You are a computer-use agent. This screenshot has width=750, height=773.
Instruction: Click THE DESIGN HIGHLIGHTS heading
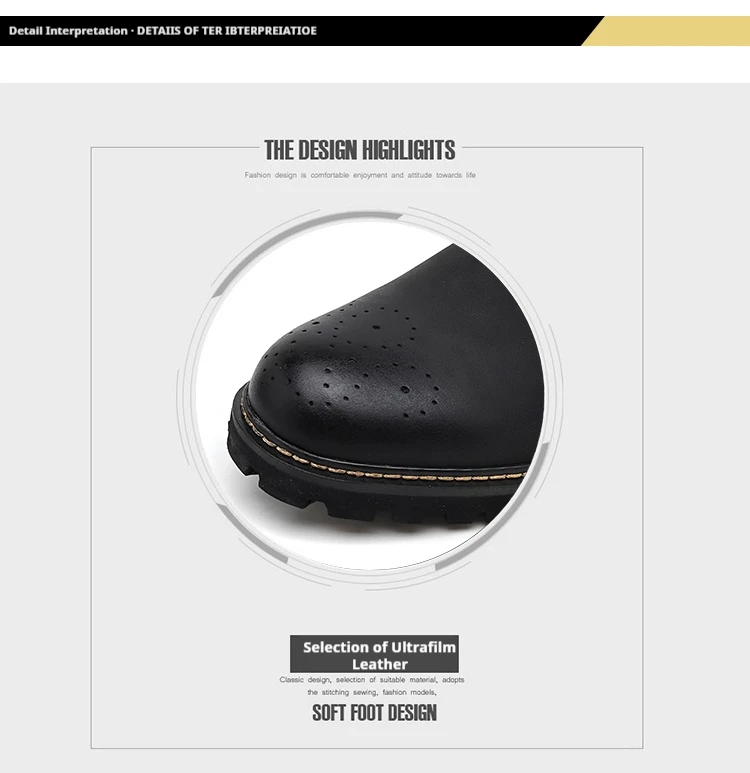click(359, 150)
